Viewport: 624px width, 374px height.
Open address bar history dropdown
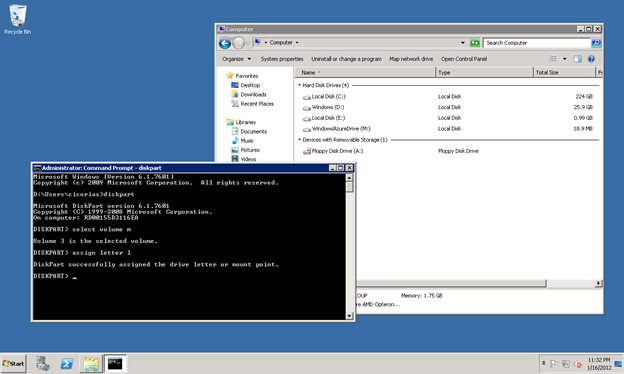pos(462,43)
